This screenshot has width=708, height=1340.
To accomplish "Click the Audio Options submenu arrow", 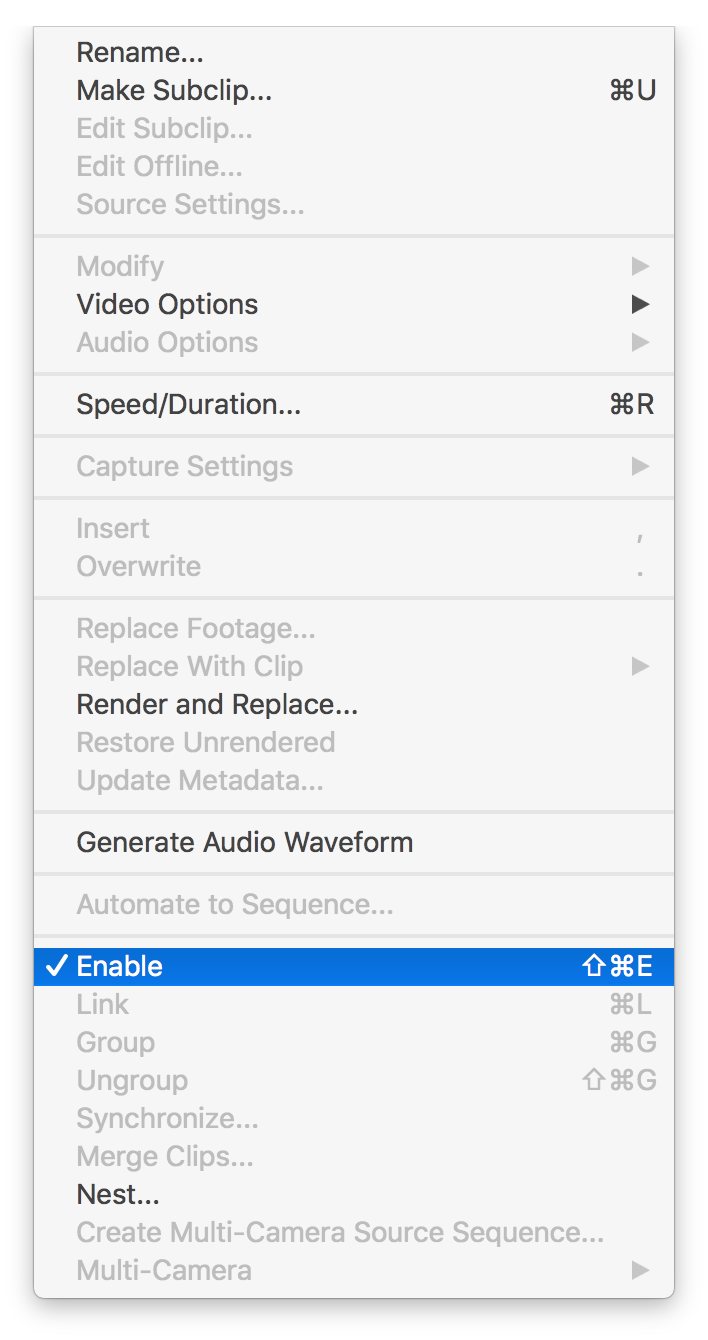I will [640, 343].
